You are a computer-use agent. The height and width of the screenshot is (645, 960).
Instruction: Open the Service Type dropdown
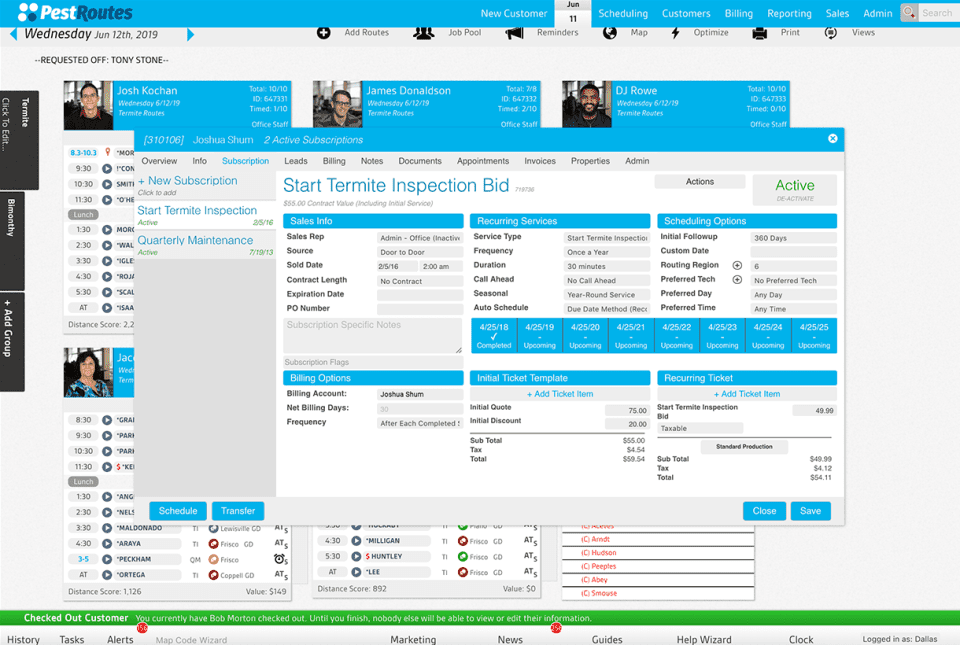[607, 238]
